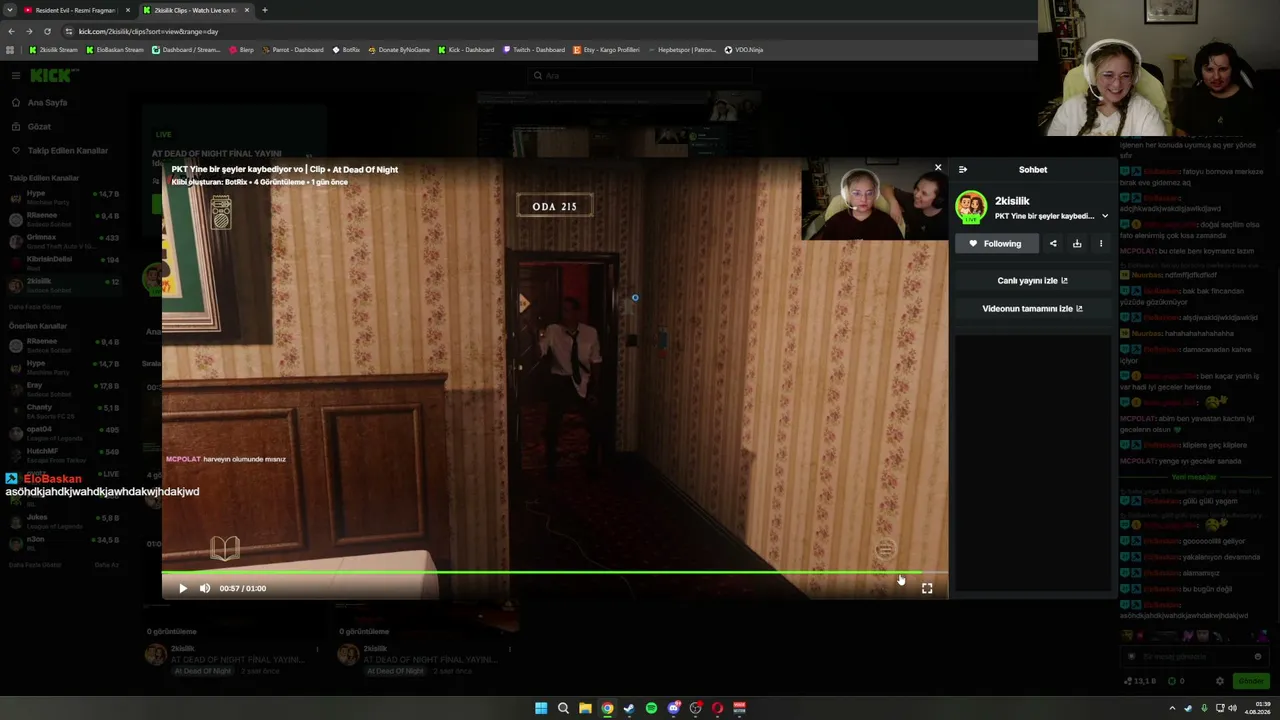Open Steam from the taskbar
This screenshot has height=720, width=1280.
[629, 708]
